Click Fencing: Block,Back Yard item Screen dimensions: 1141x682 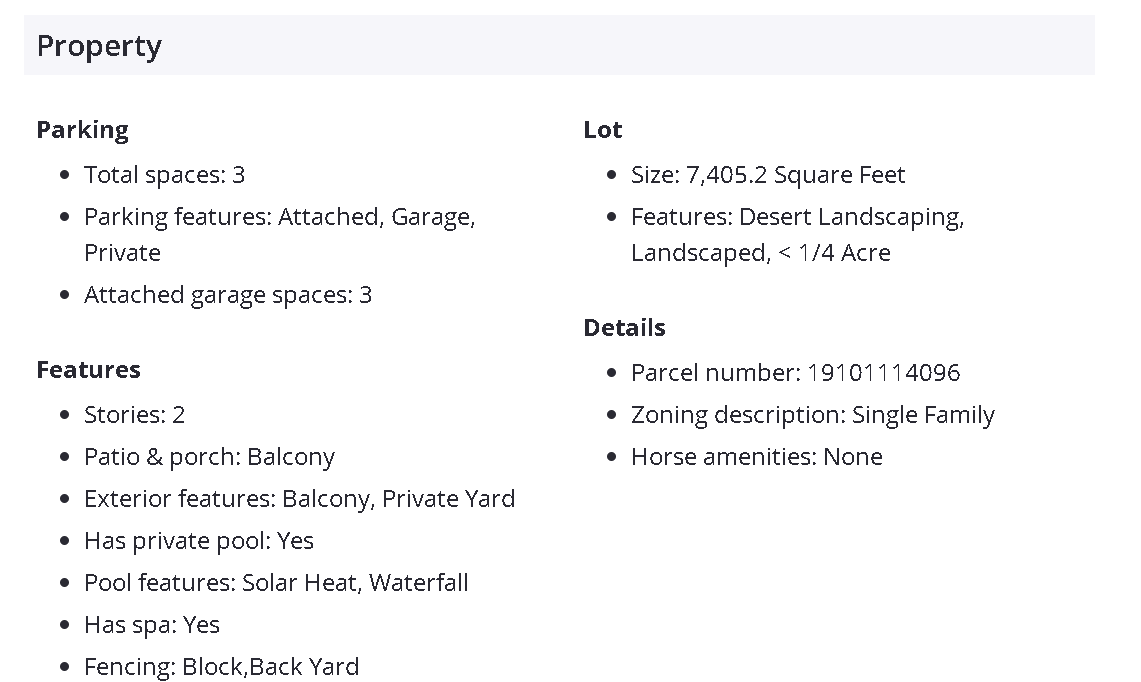pos(221,667)
